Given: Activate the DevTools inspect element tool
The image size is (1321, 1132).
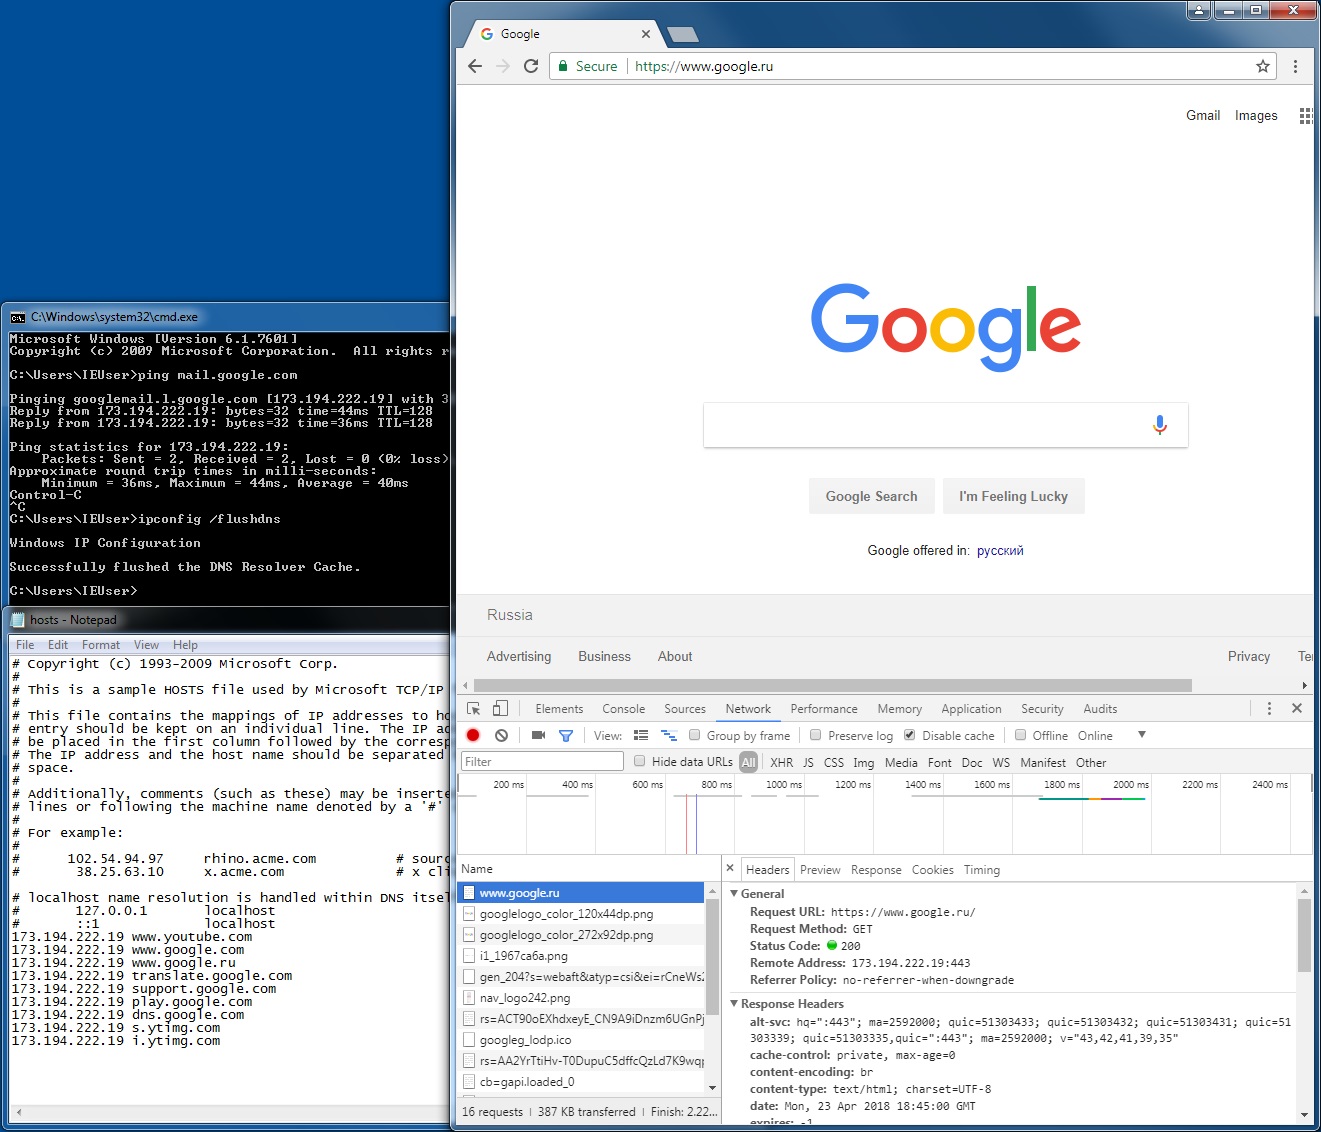Looking at the screenshot, I should (474, 708).
